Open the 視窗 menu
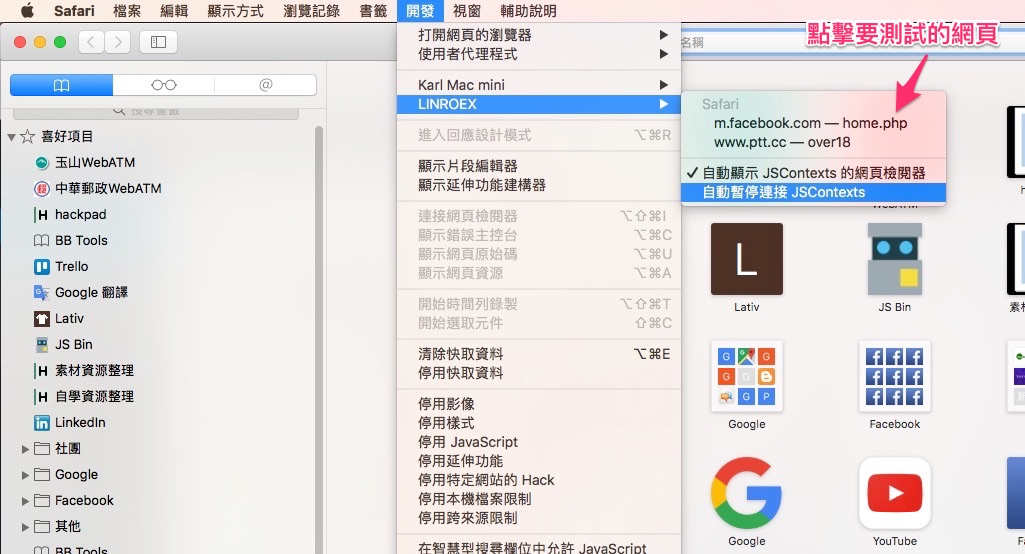Image resolution: width=1025 pixels, height=554 pixels. tap(467, 10)
